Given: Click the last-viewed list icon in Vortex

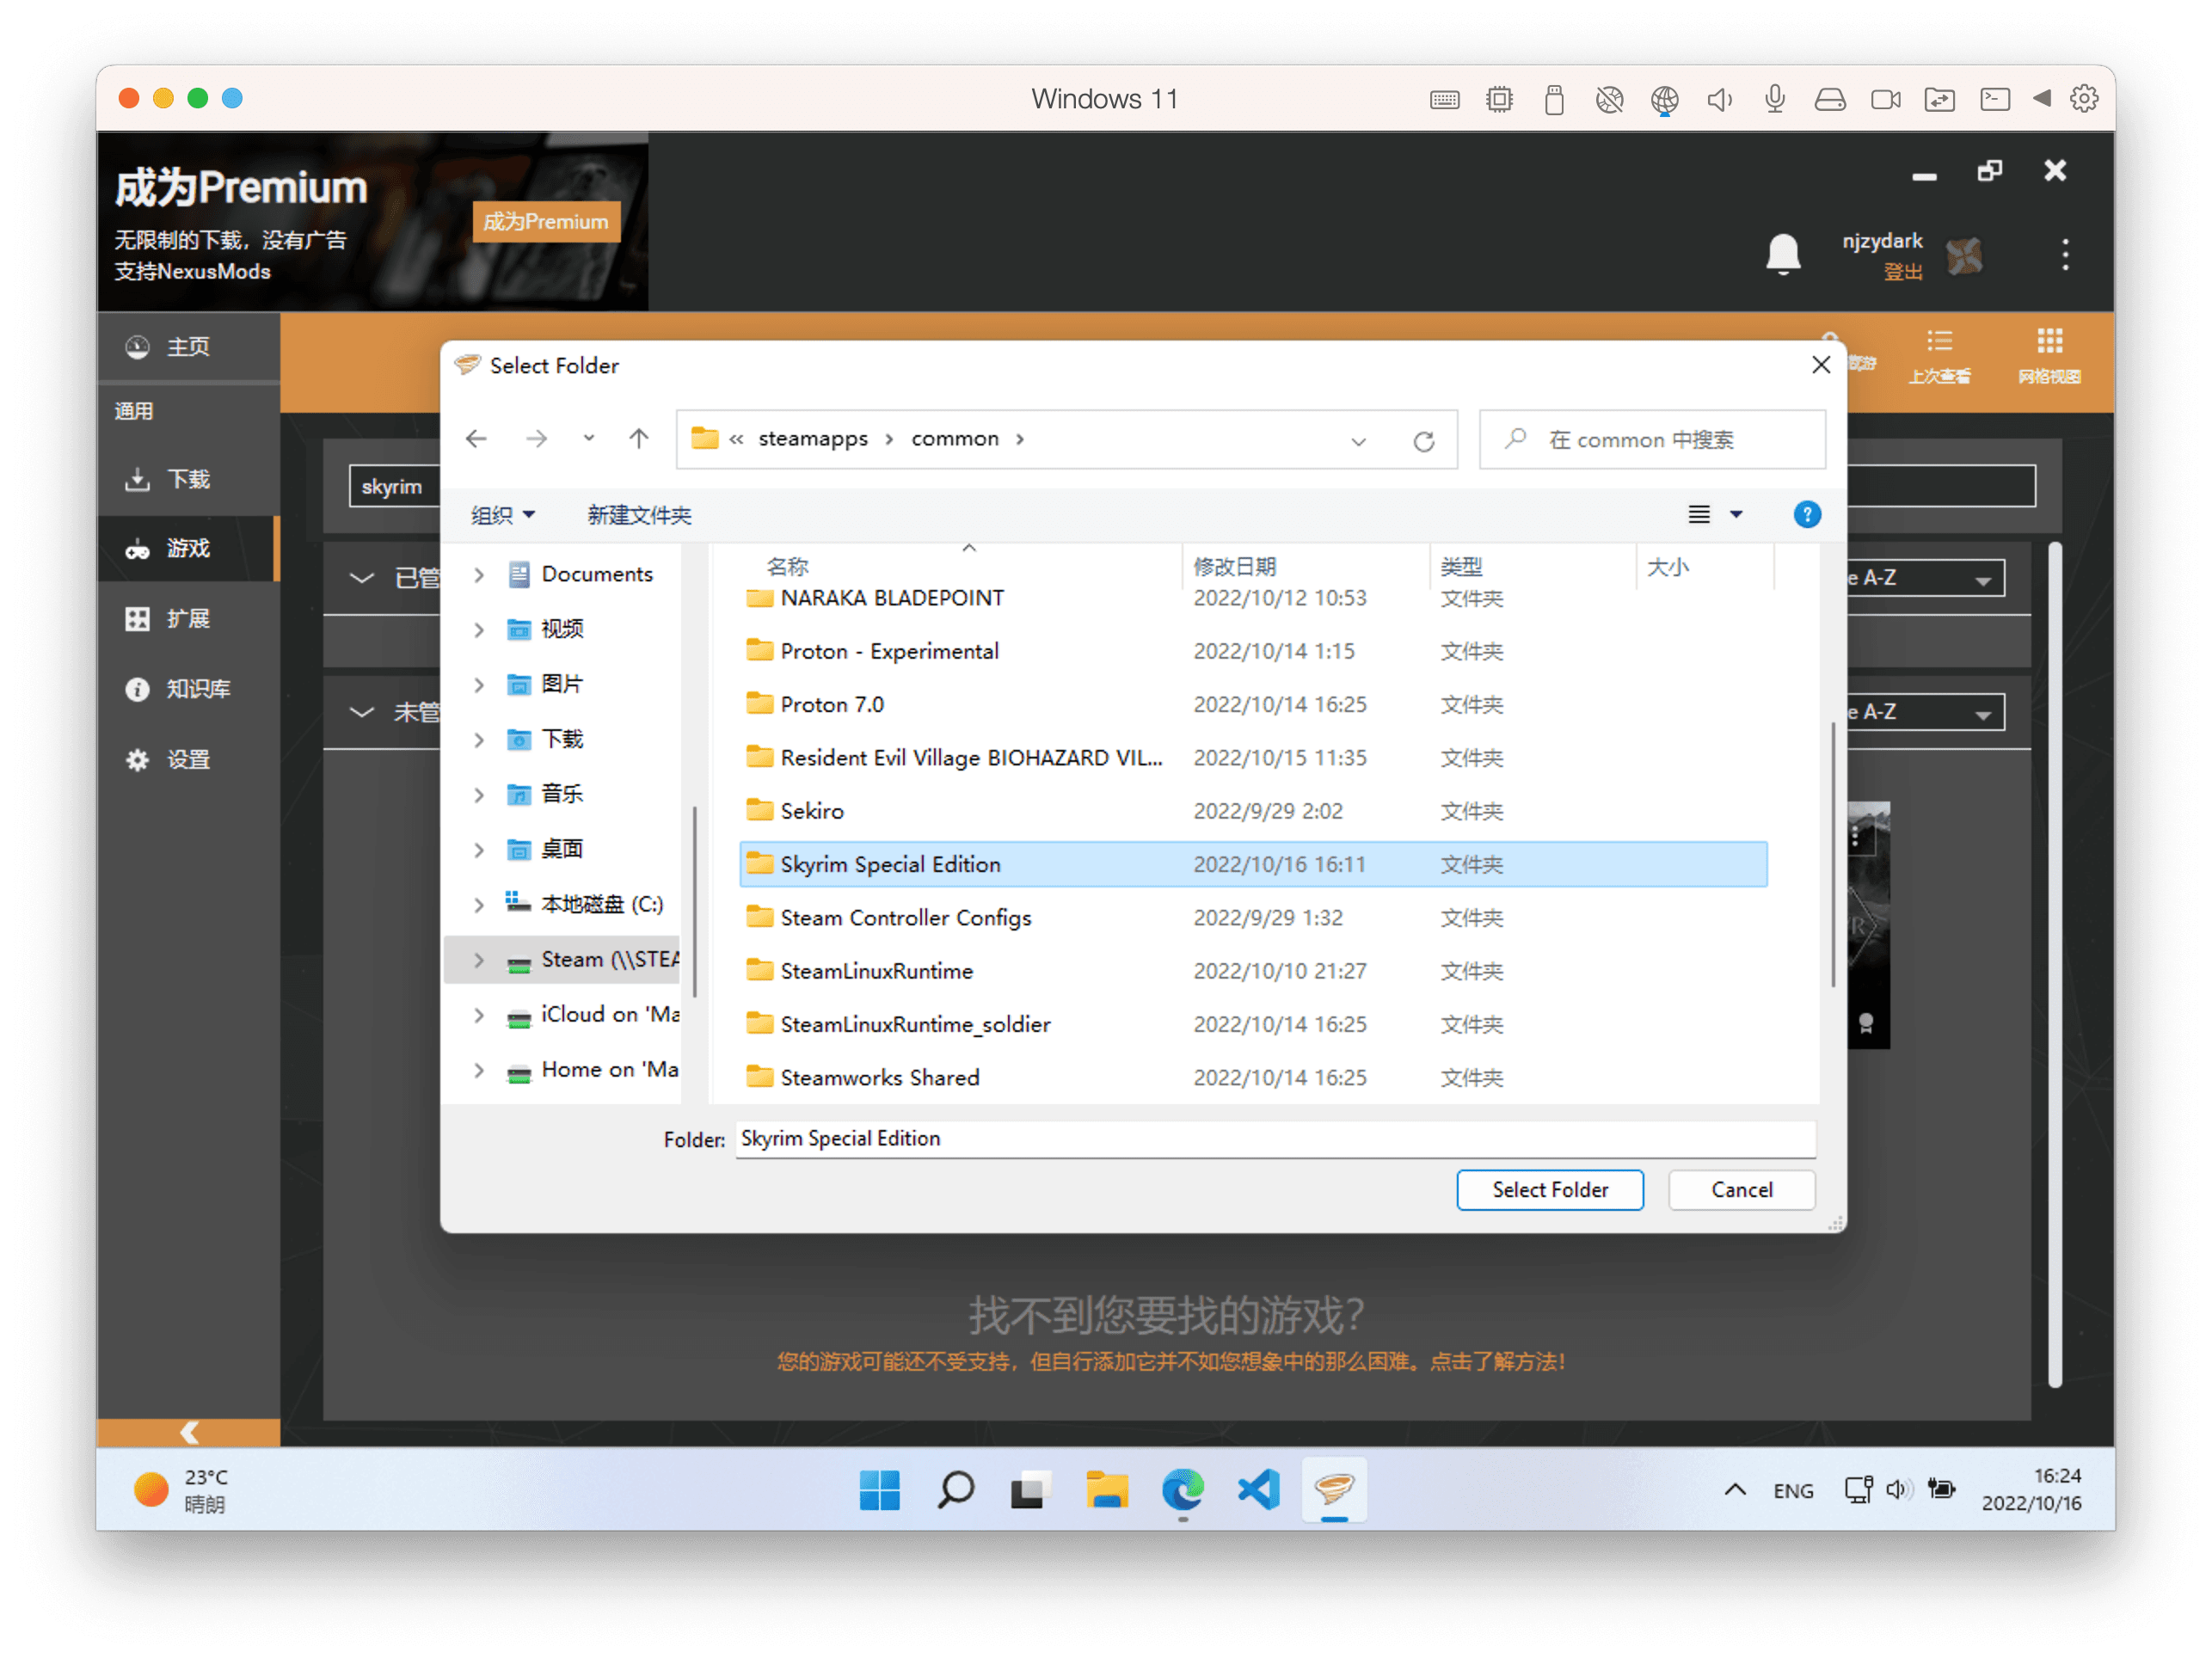Looking at the screenshot, I should [1939, 355].
